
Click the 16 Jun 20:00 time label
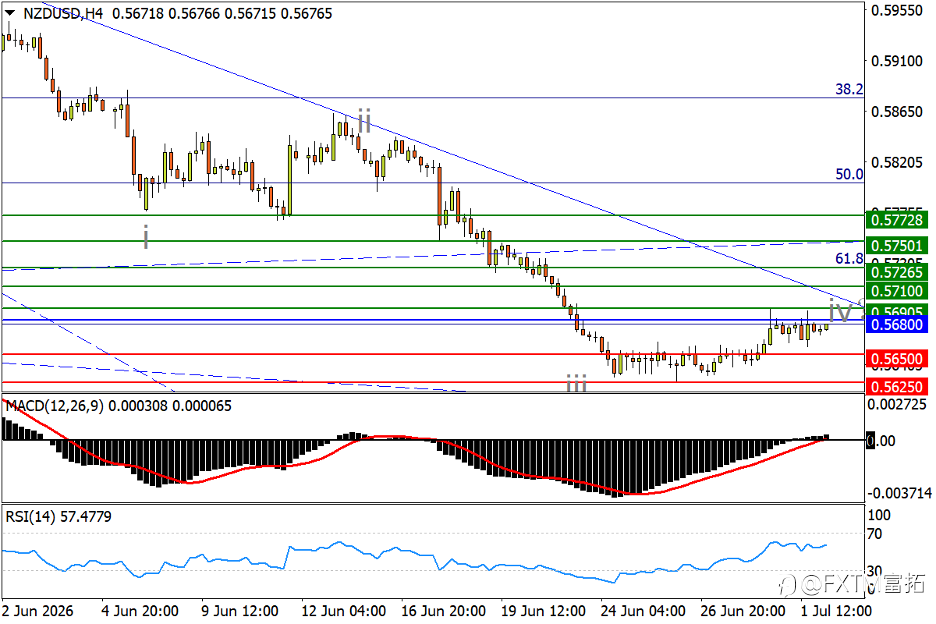443,611
